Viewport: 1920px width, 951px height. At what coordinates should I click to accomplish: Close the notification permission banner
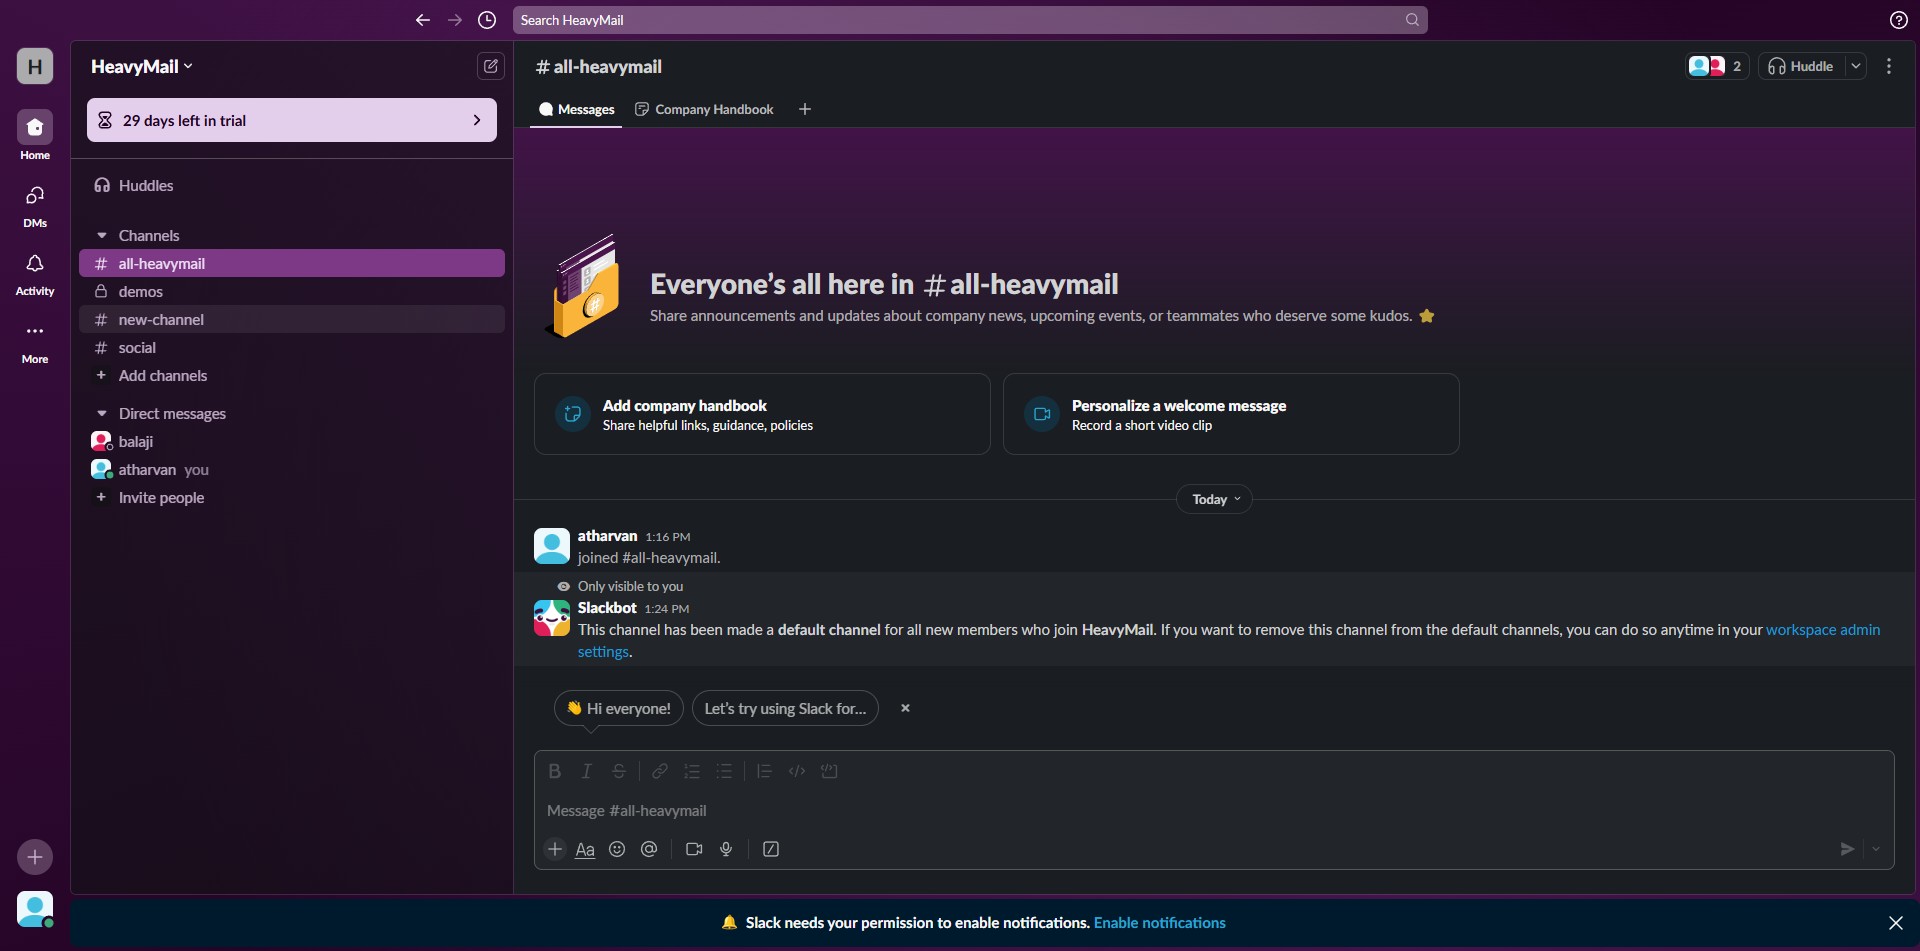[x=1895, y=923]
